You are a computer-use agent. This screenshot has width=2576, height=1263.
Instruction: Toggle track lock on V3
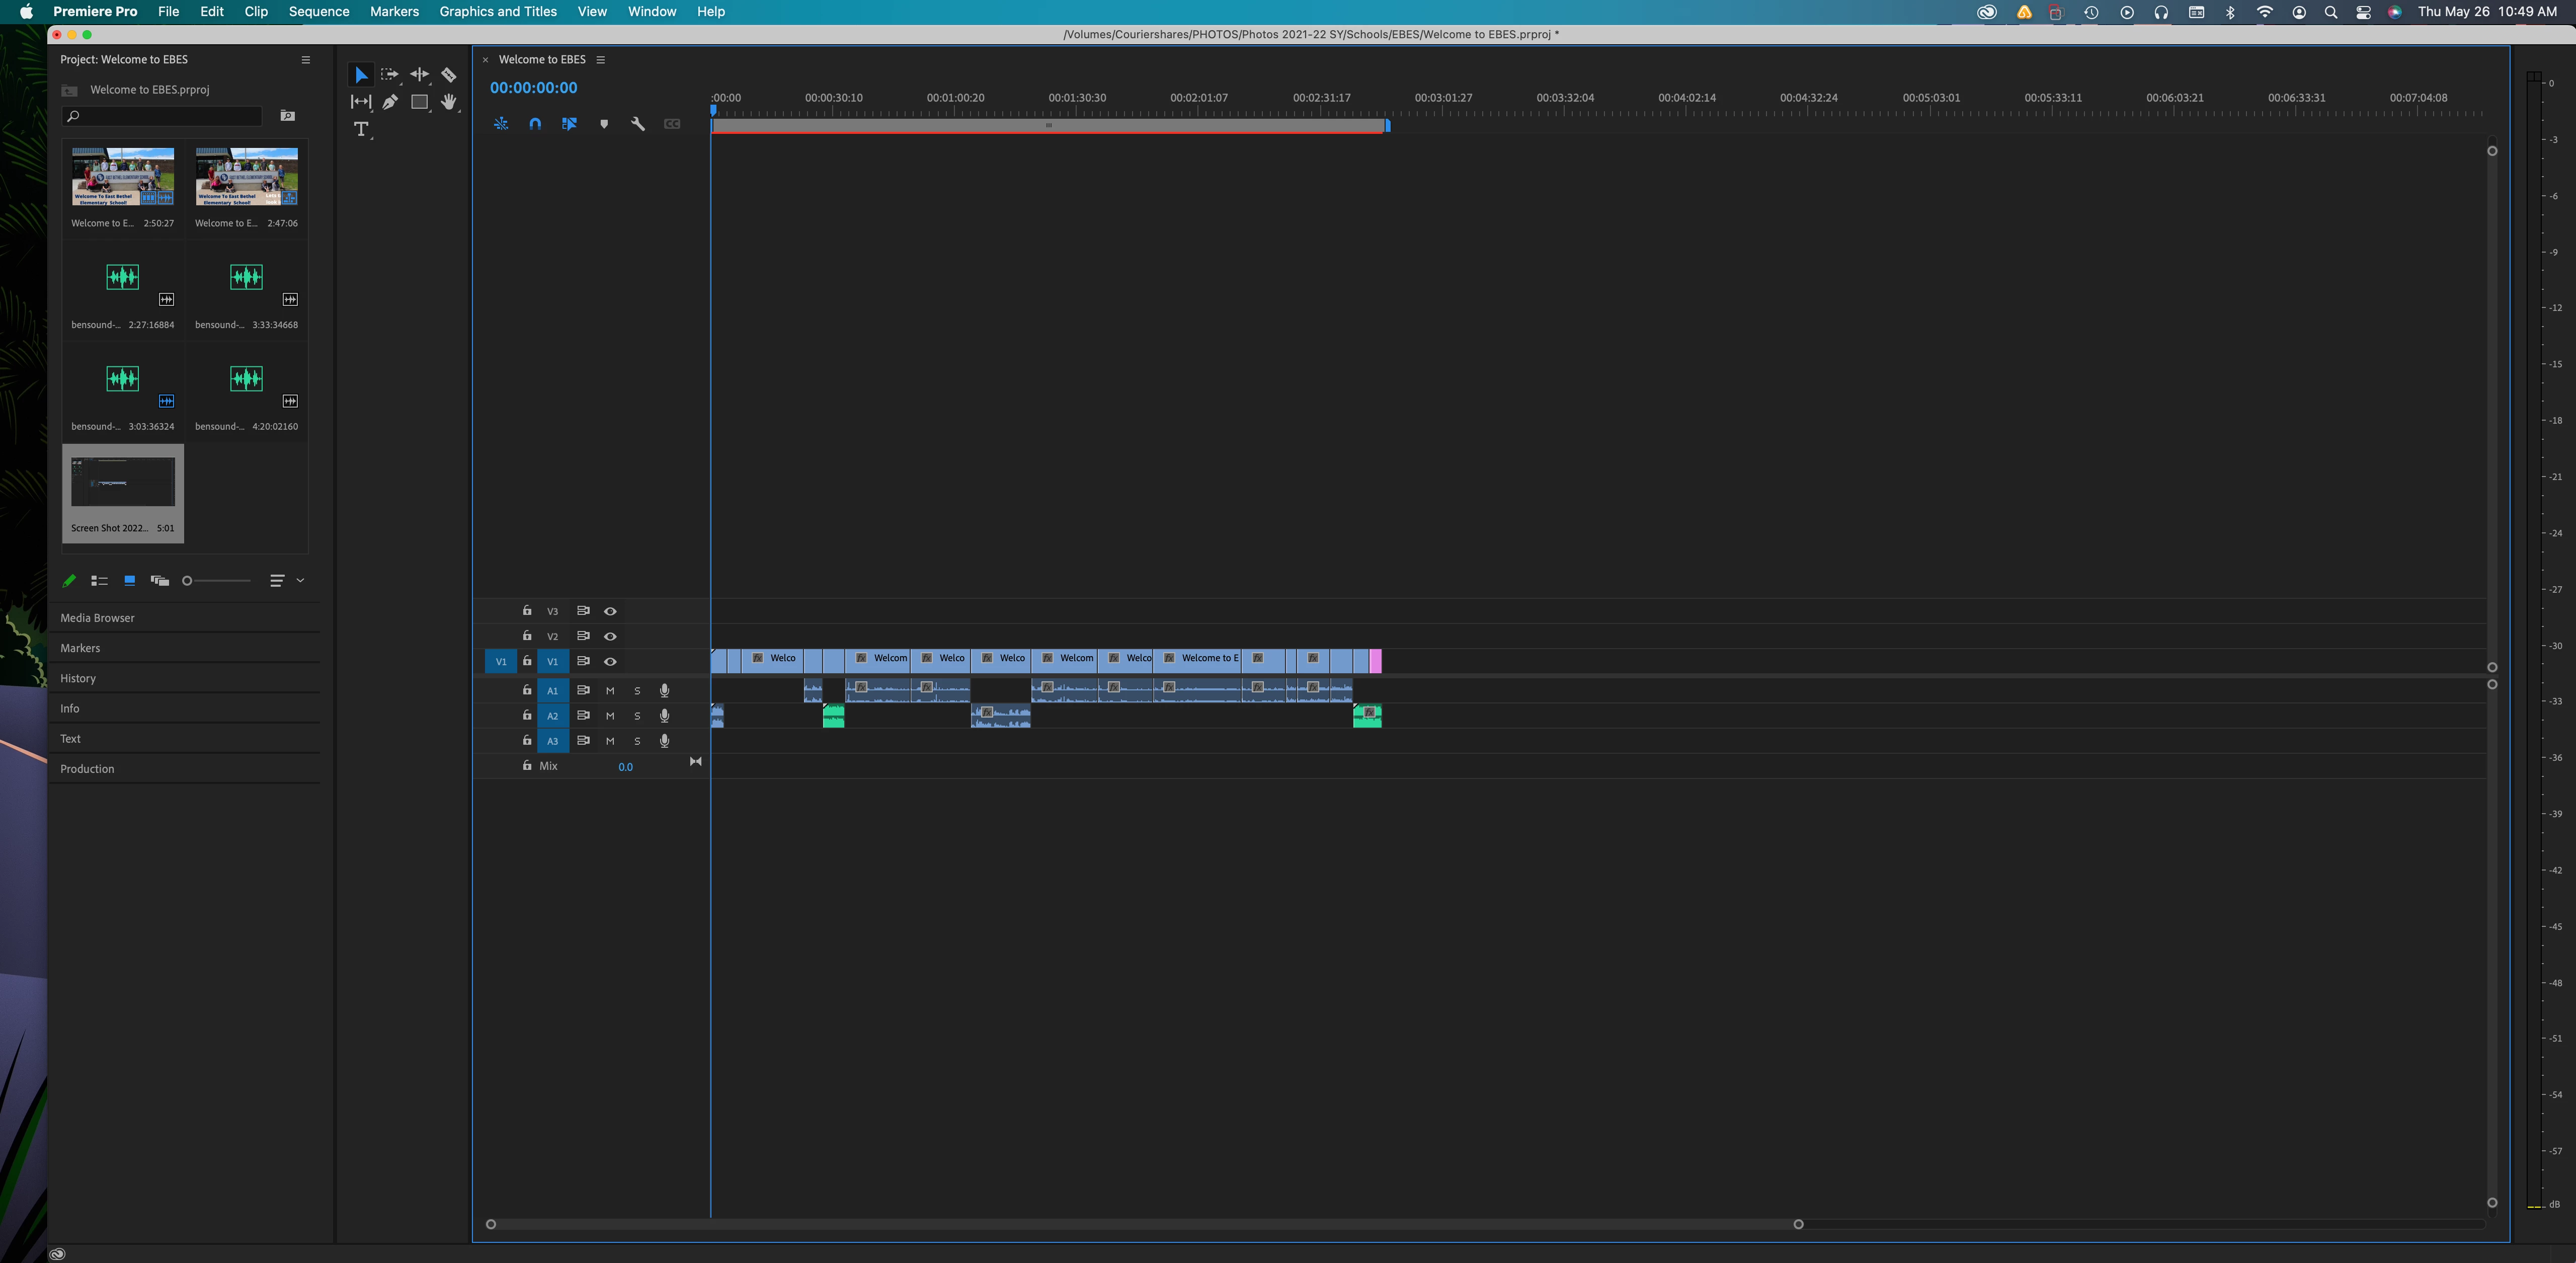[527, 611]
